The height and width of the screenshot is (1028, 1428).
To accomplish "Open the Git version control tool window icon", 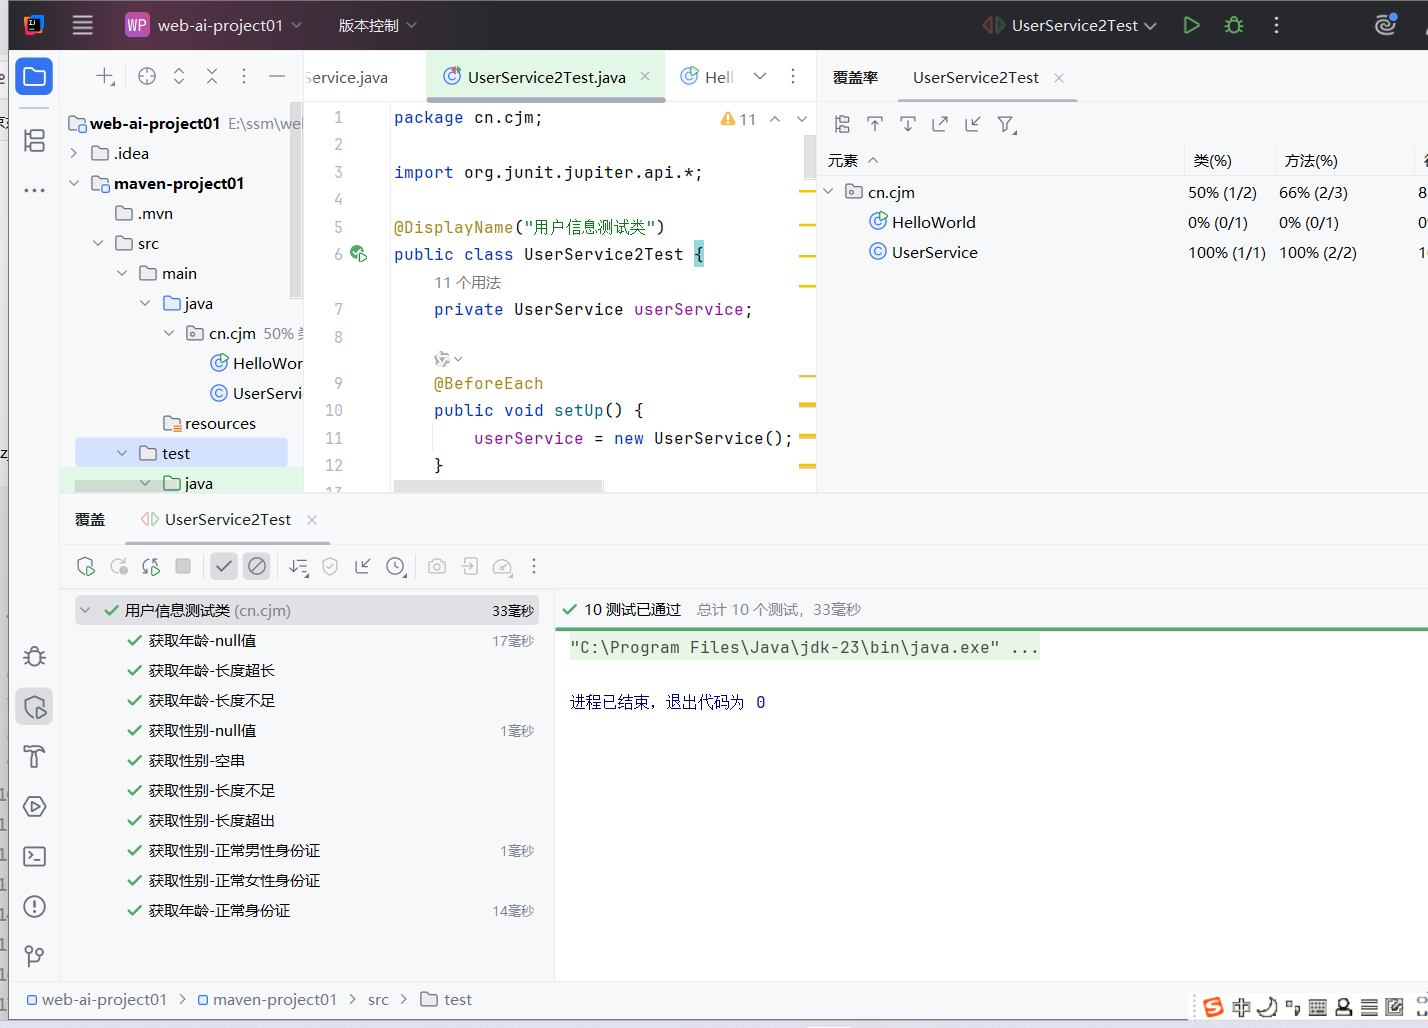I will (35, 956).
